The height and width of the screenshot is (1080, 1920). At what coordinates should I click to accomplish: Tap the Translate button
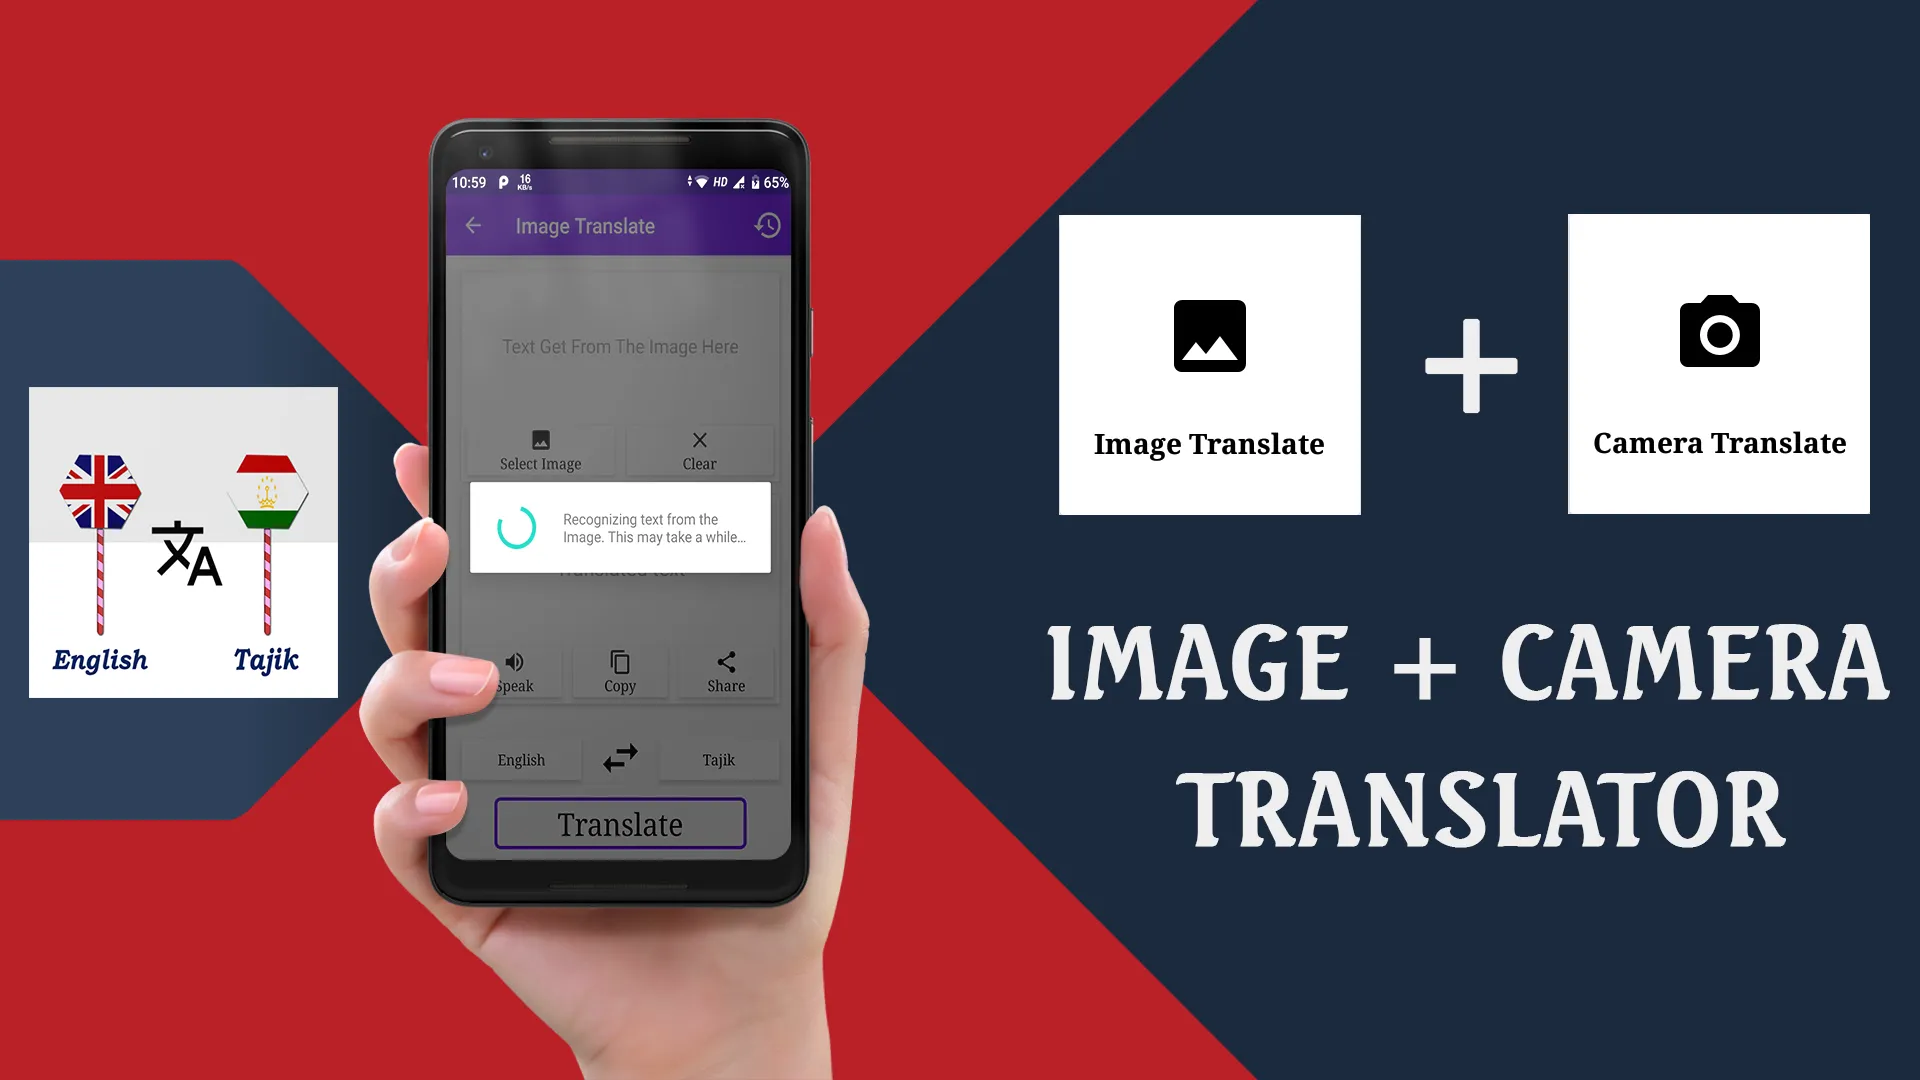point(620,823)
